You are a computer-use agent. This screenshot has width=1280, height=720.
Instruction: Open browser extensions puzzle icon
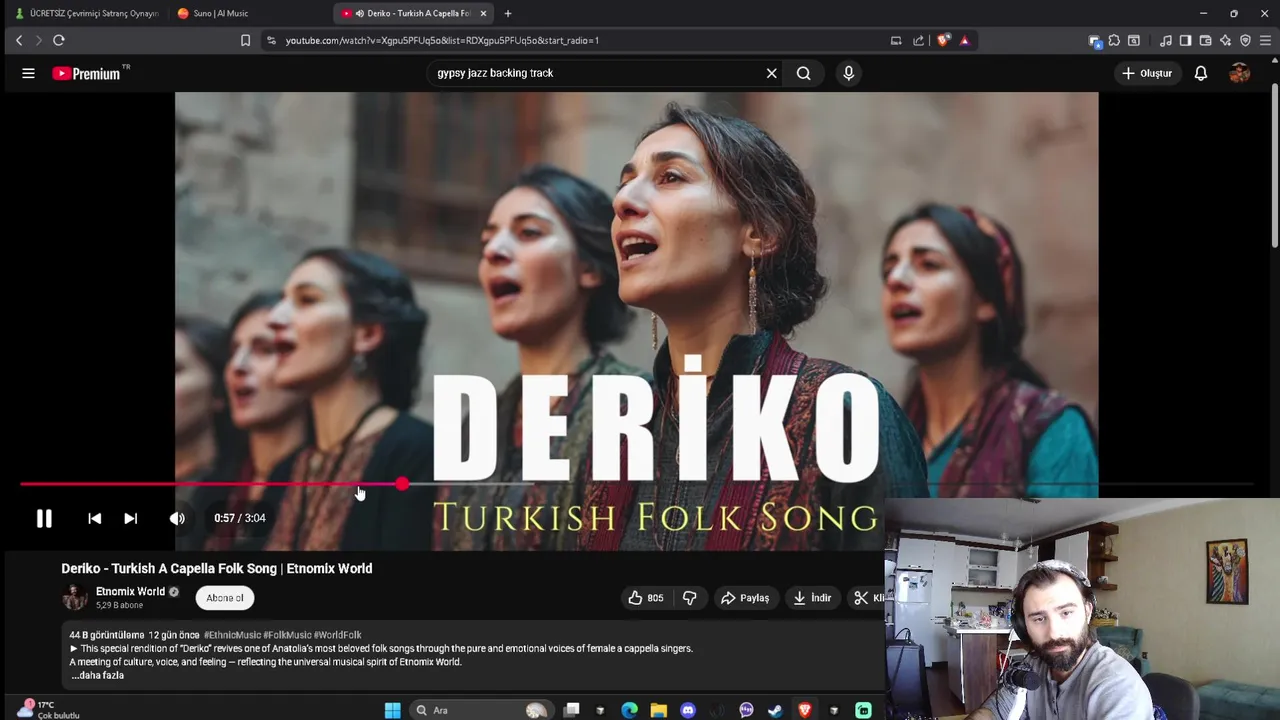pyautogui.click(x=1114, y=40)
